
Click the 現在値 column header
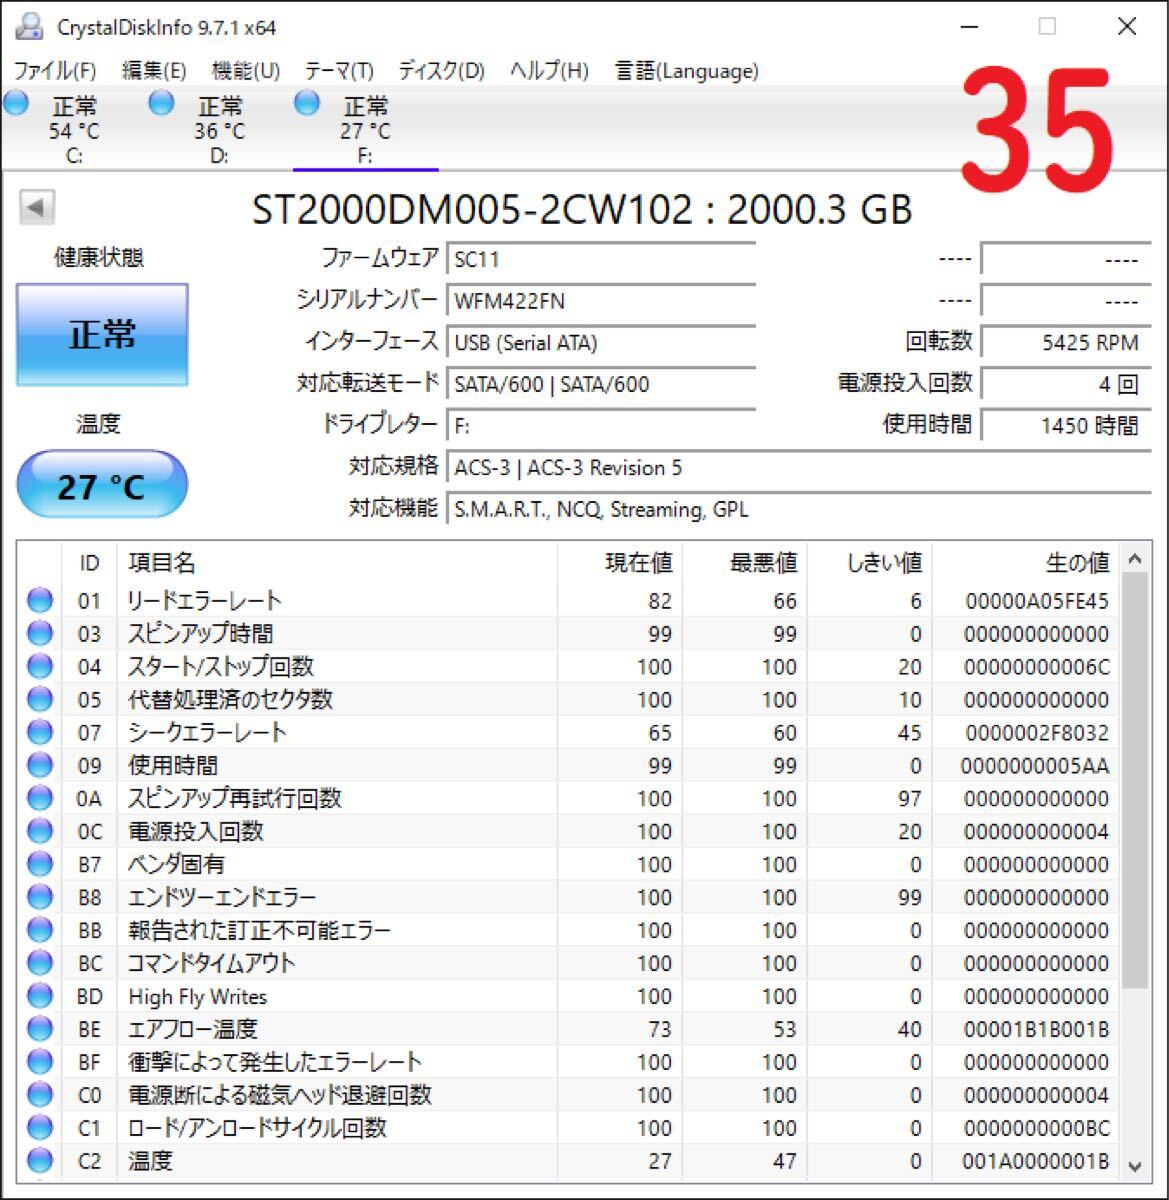tap(620, 563)
